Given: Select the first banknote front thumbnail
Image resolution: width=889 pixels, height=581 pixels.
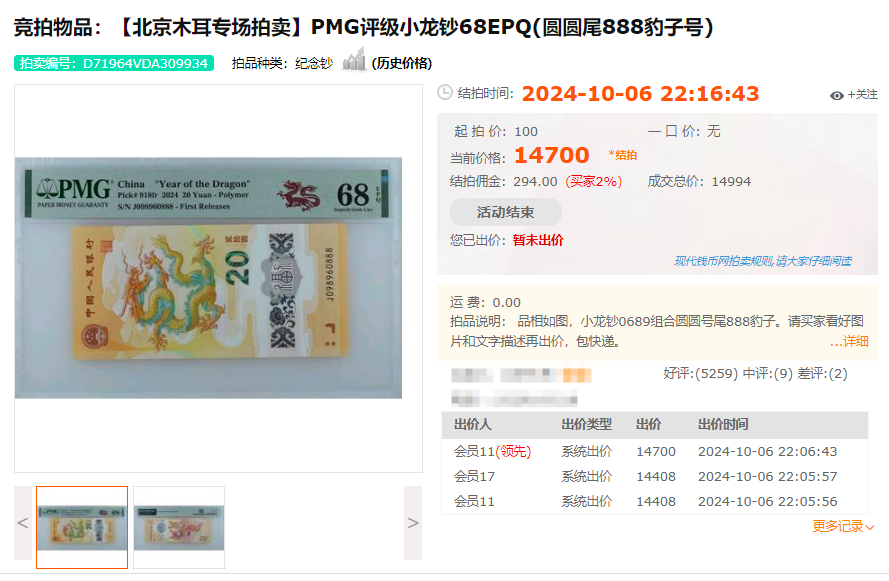Looking at the screenshot, I should [x=82, y=527].
